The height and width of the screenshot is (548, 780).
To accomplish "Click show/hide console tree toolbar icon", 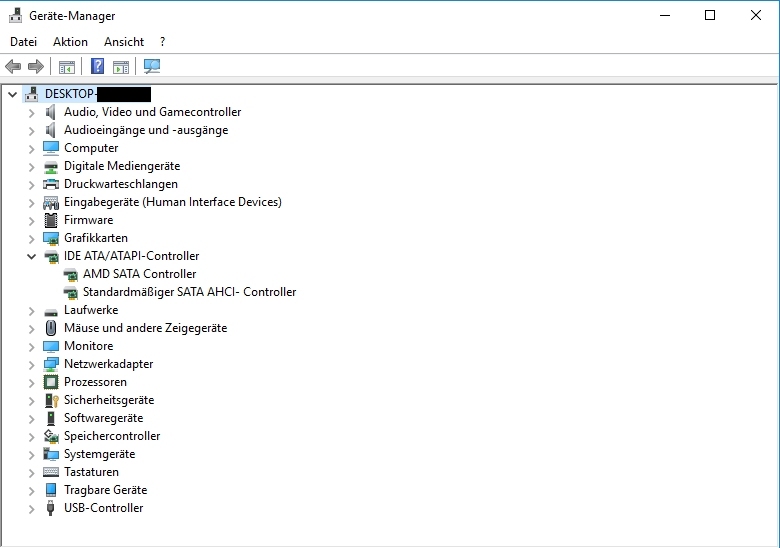I will (67, 67).
